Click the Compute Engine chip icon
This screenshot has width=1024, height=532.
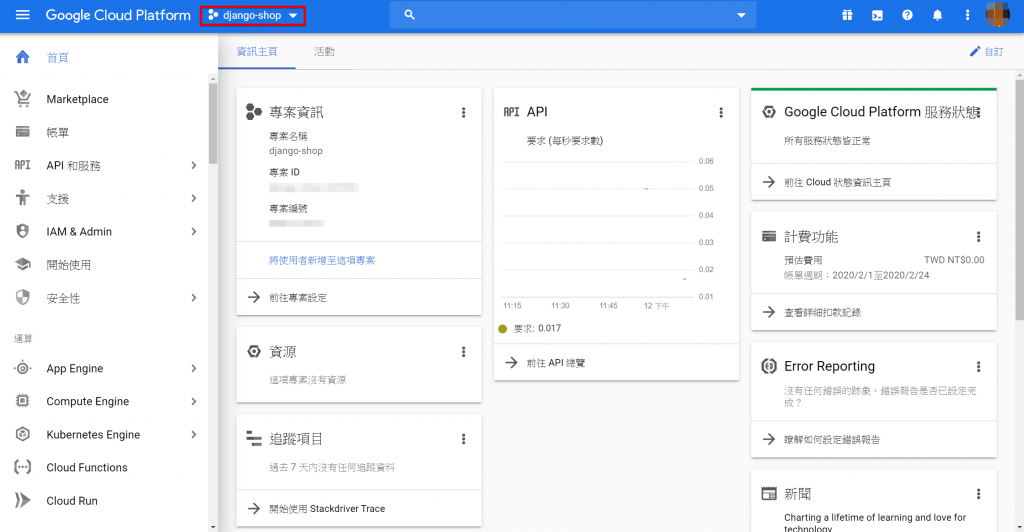[23, 401]
